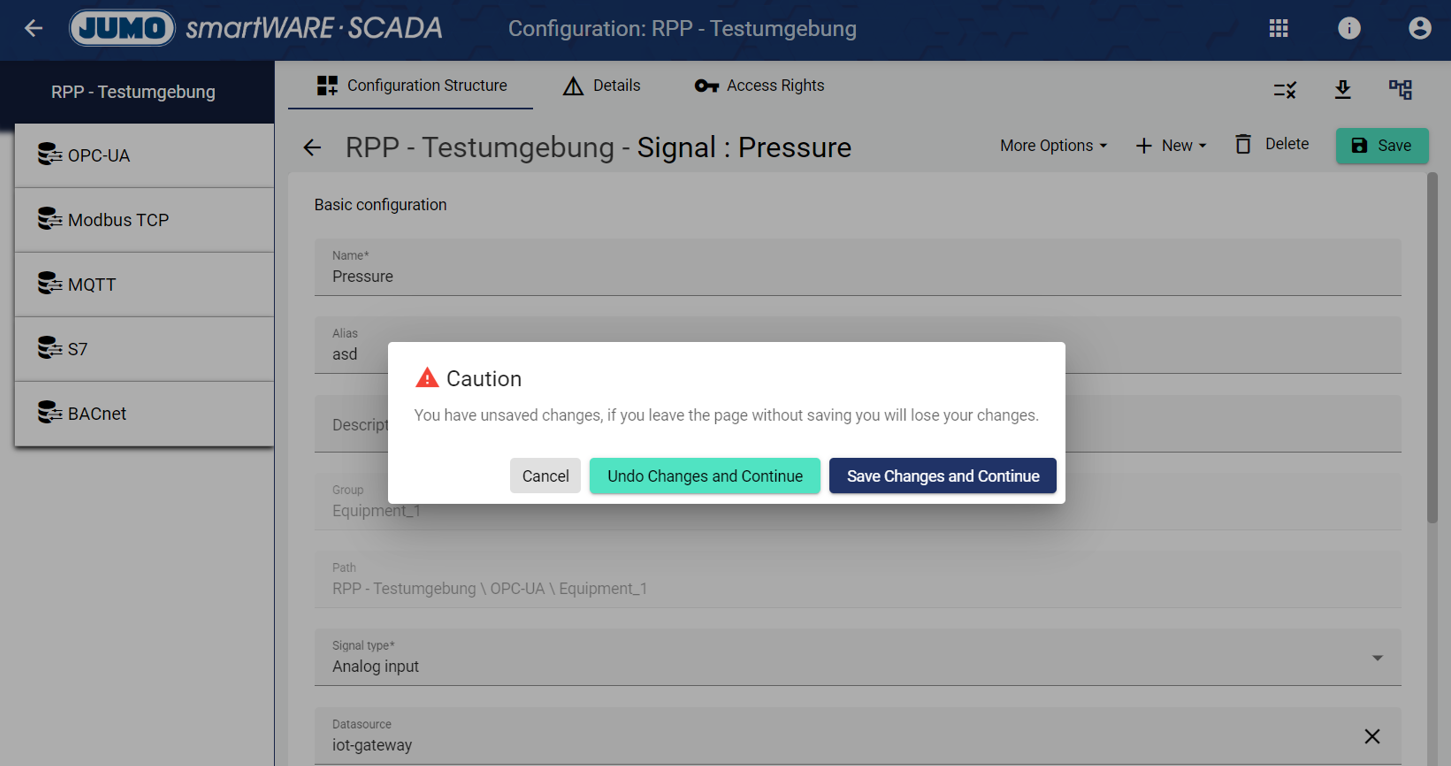Screen dimensions: 1451x766
Task: Open the user account profile icon
Action: pyautogui.click(x=1419, y=28)
